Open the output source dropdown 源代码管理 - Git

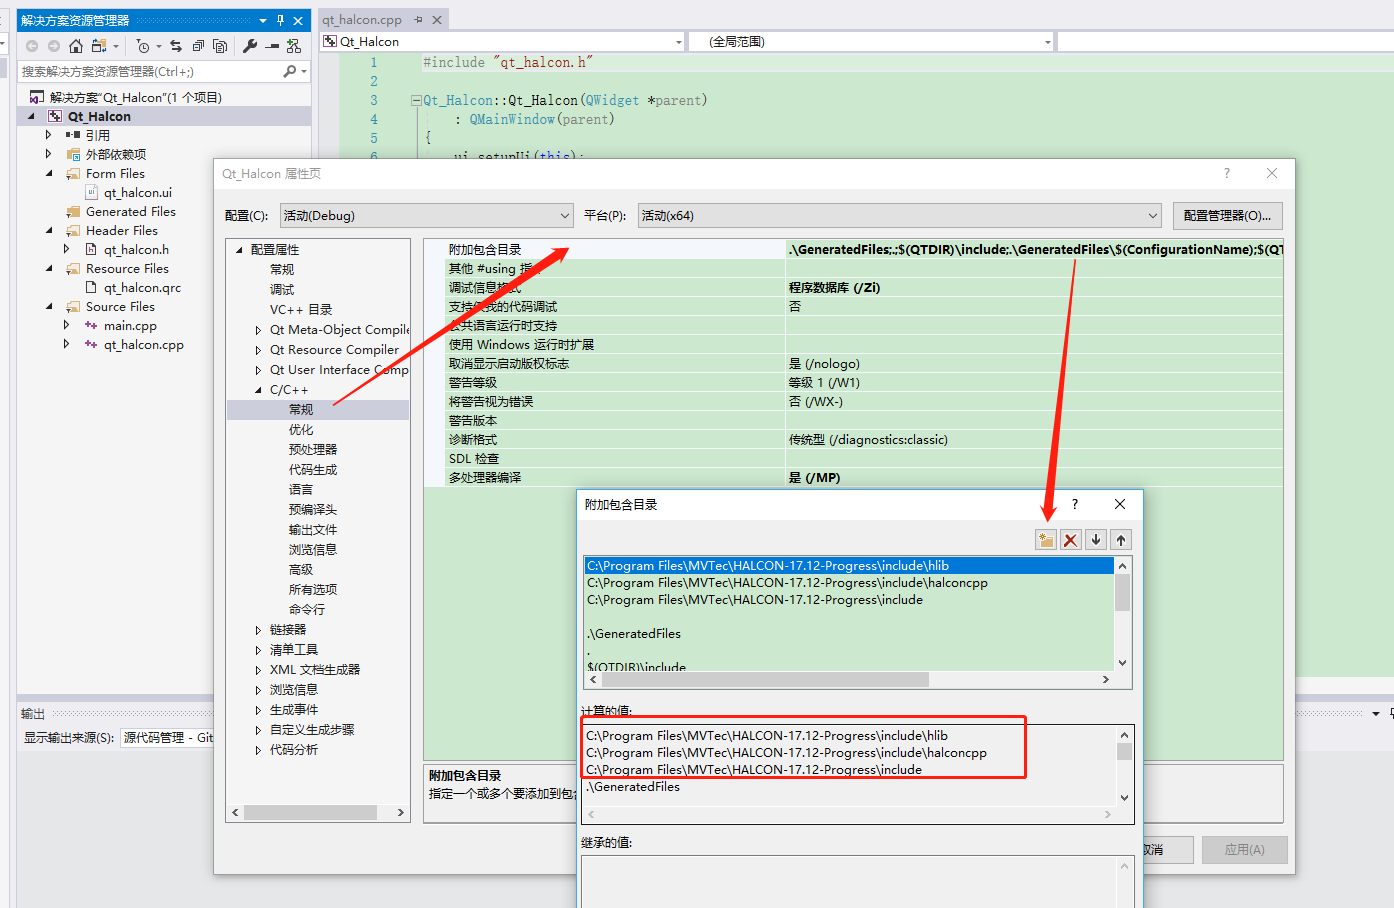tap(167, 737)
